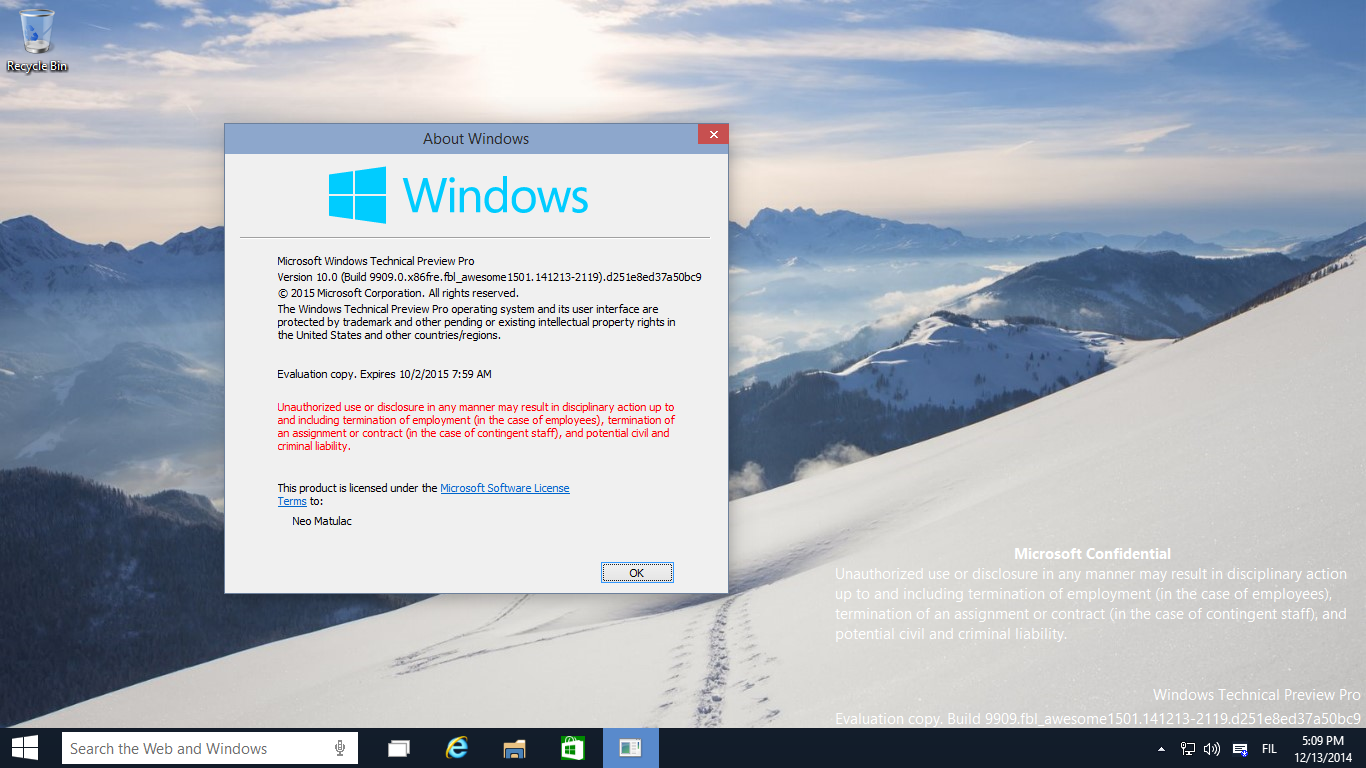Open the clock and calendar flyout
The height and width of the screenshot is (768, 1366).
(x=1322, y=747)
